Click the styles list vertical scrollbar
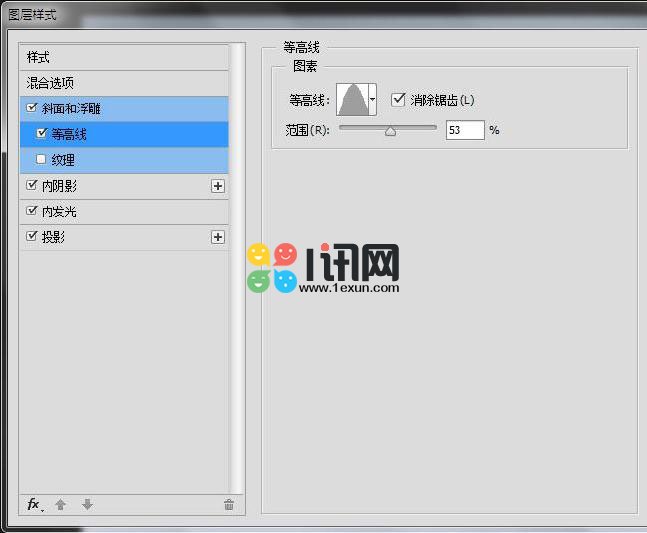The image size is (647, 533). coord(237,268)
